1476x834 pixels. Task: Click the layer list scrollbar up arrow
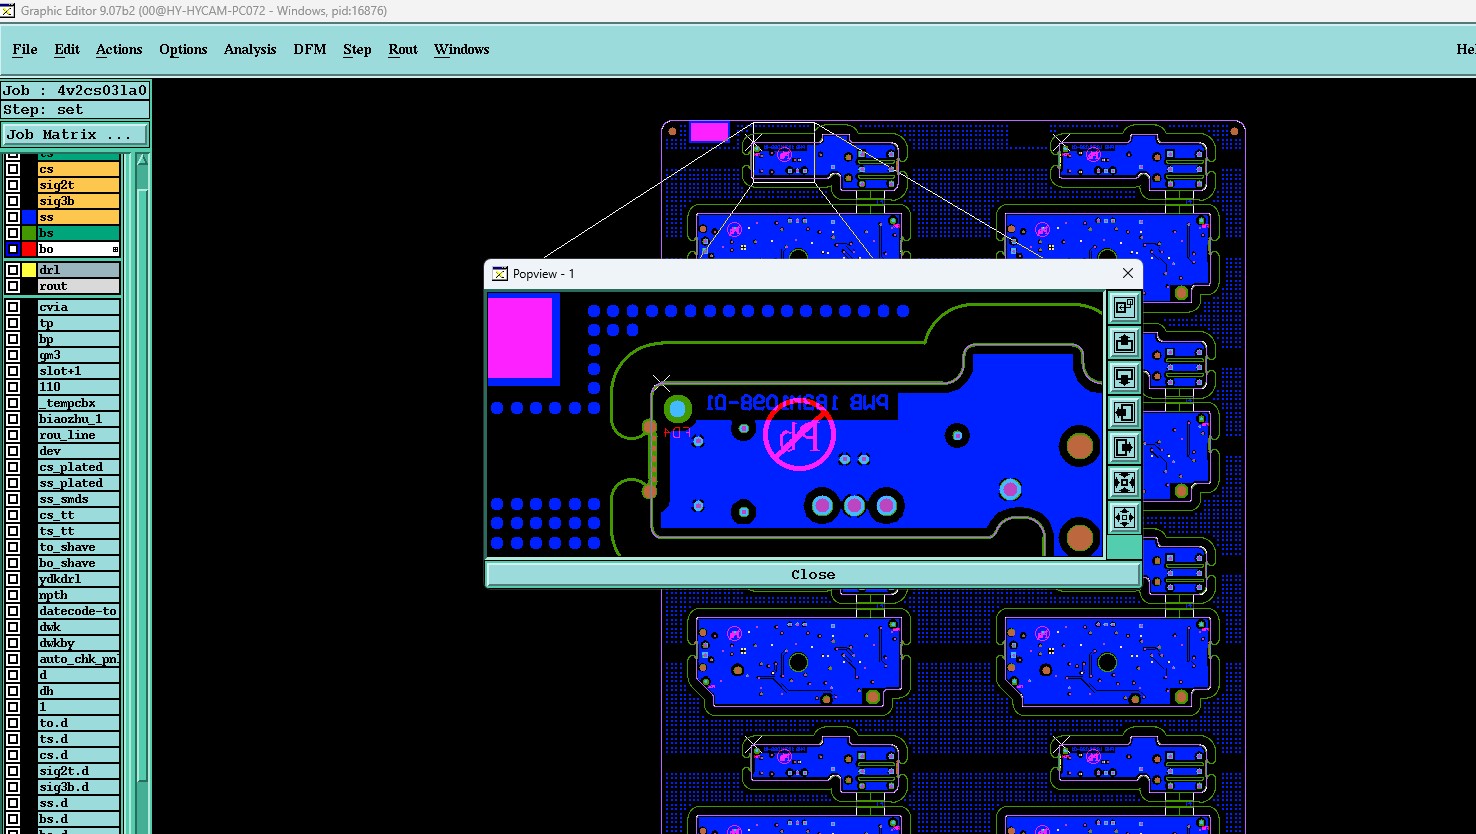(142, 159)
